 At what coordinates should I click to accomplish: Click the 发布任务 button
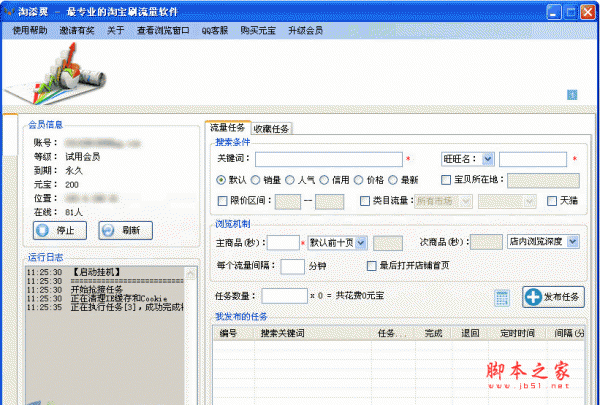[553, 297]
